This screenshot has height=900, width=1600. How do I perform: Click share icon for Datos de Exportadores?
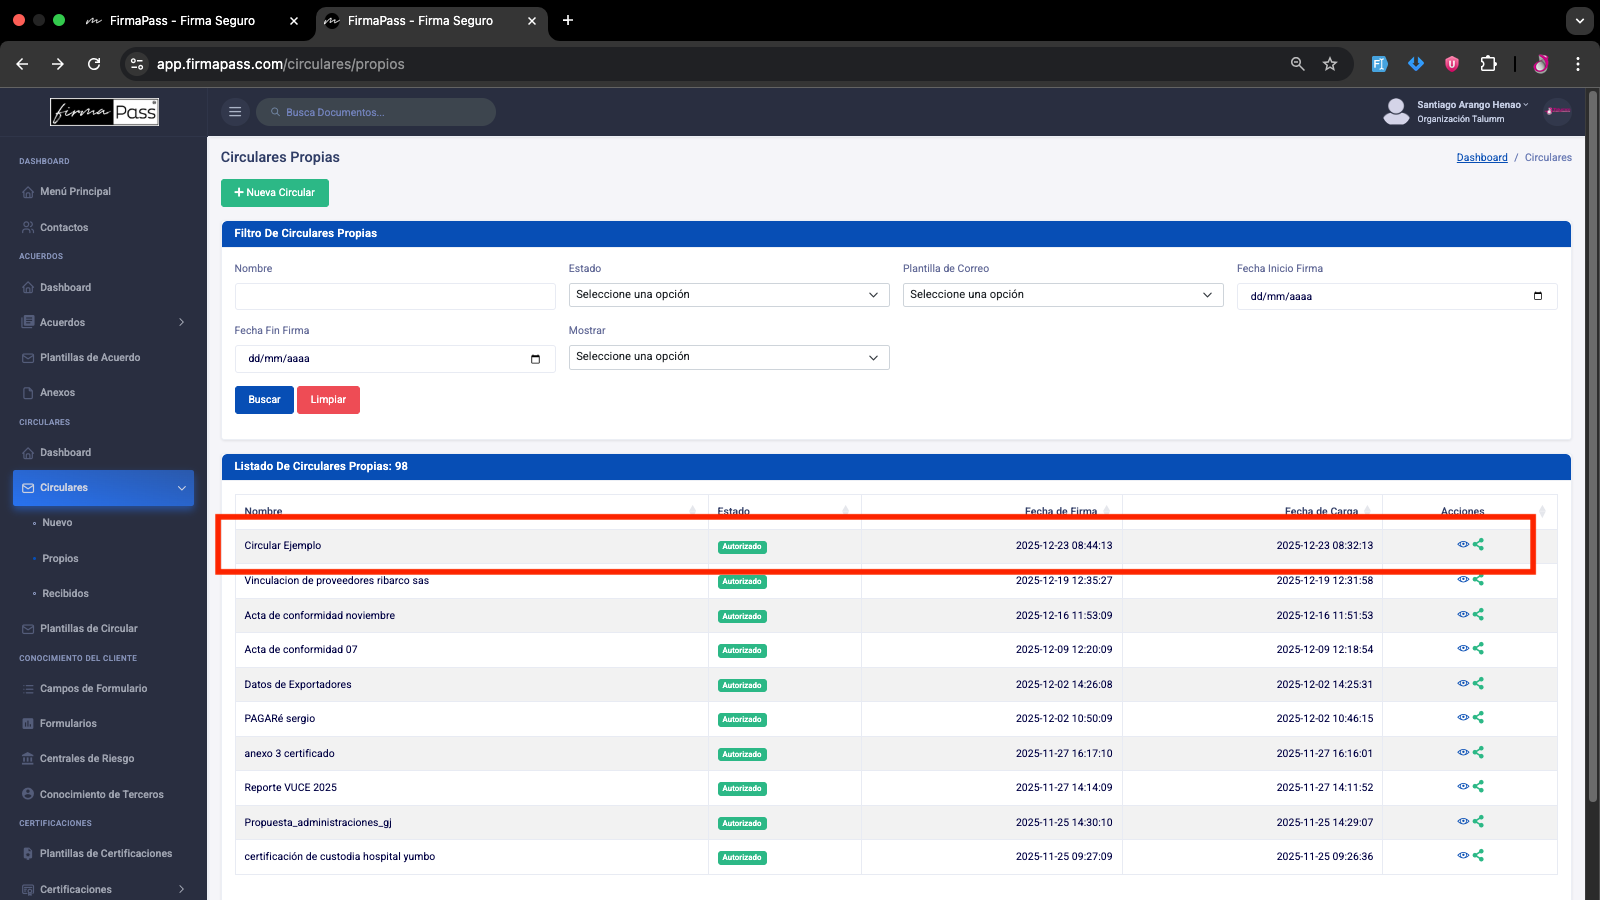pyautogui.click(x=1478, y=683)
